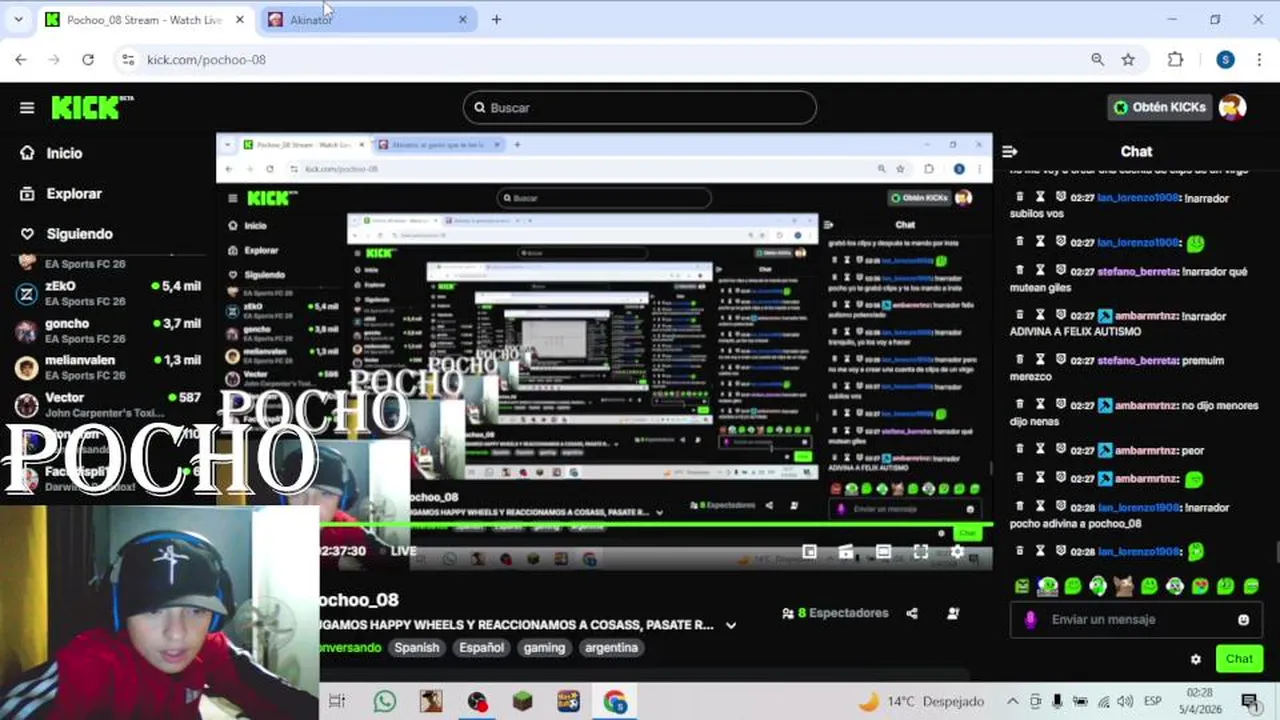This screenshot has width=1280, height=720.
Task: Open Chrome extensions puzzle menu
Action: click(1175, 60)
